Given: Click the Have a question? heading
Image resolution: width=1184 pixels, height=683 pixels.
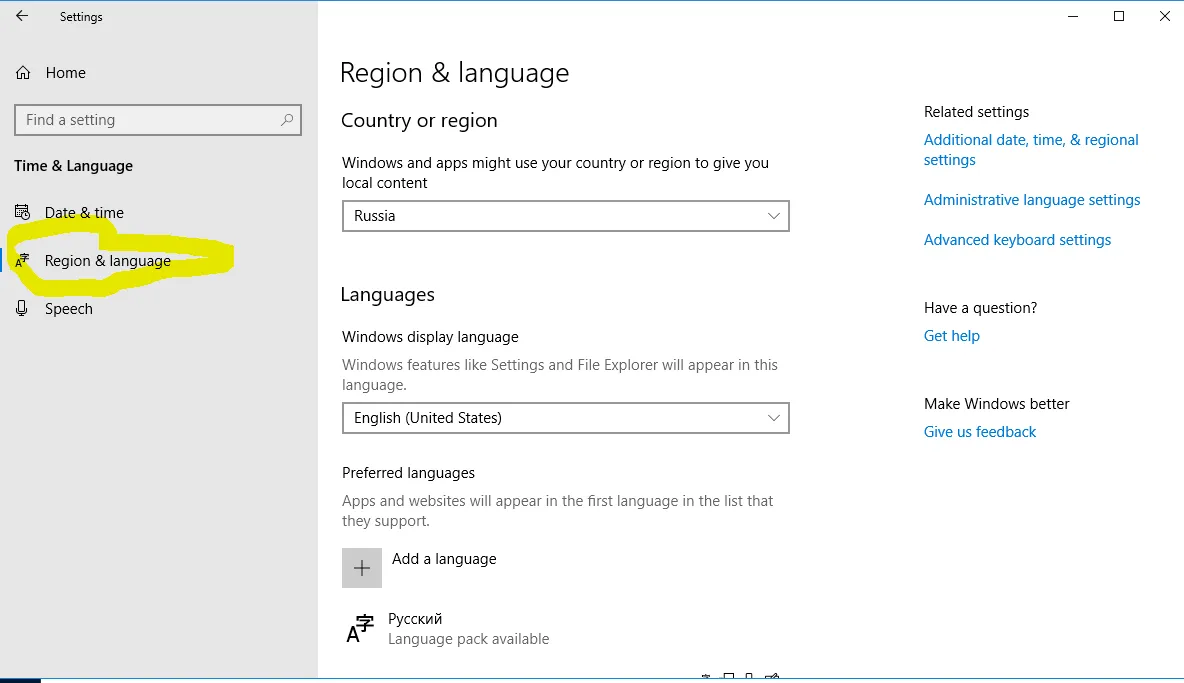Looking at the screenshot, I should 980,308.
